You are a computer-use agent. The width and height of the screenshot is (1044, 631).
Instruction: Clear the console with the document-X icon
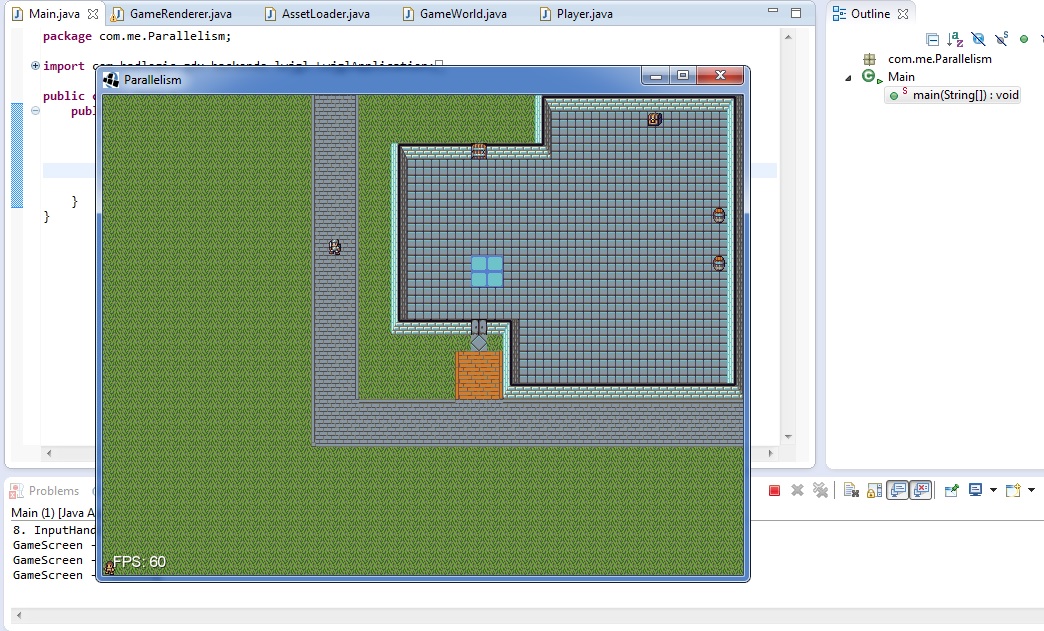pyautogui.click(x=851, y=491)
